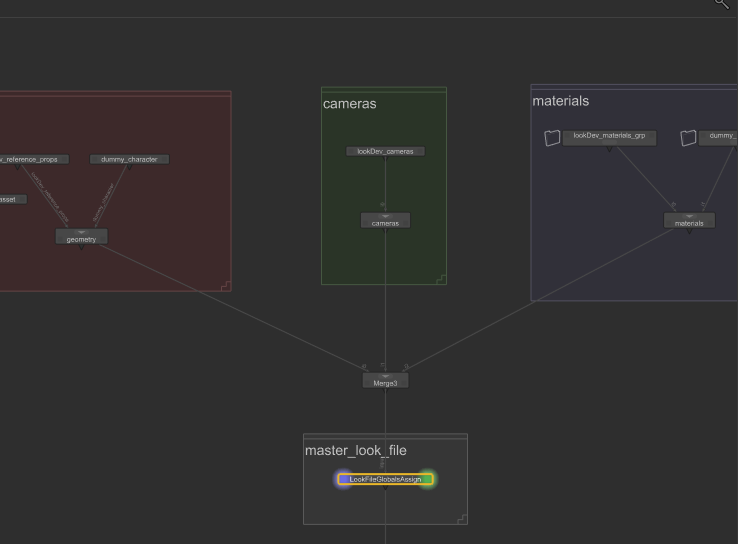
Task: Expand the input arrow on geometry node
Action: 81,233
